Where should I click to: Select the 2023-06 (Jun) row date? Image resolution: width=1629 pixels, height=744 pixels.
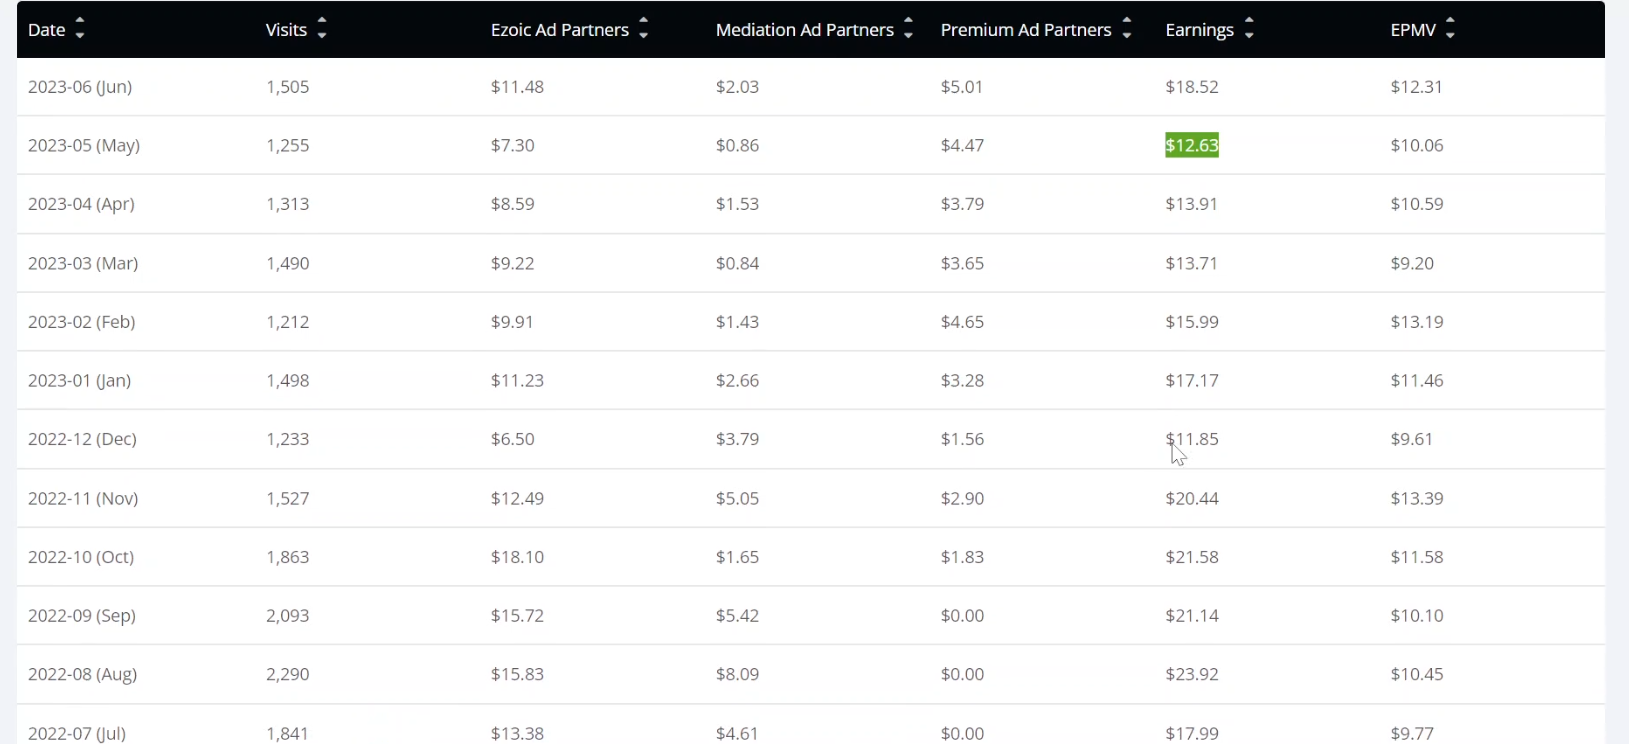(x=80, y=87)
